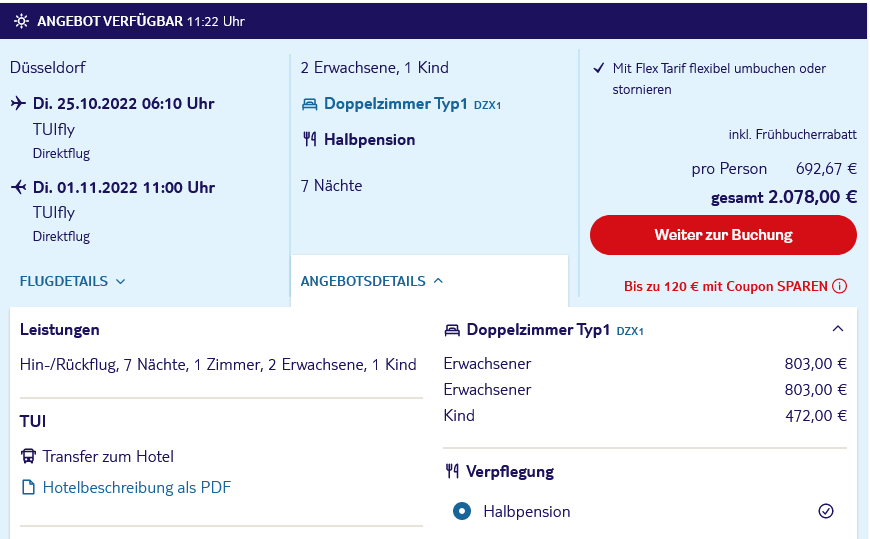Click the bed icon beside Doppelzimmer Typ1 link
This screenshot has width=870, height=539.
[310, 104]
